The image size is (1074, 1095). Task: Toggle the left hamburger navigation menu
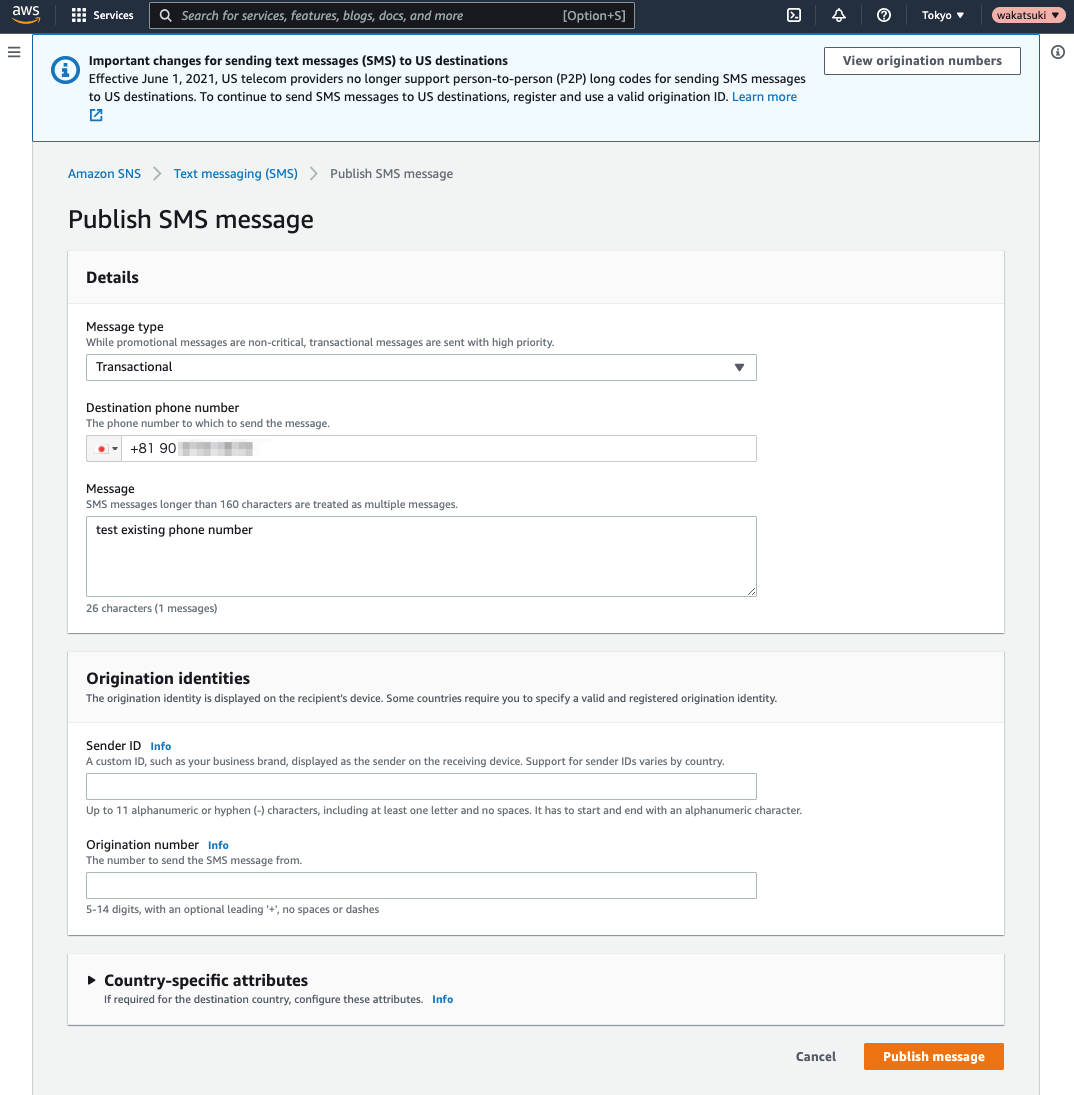(14, 52)
